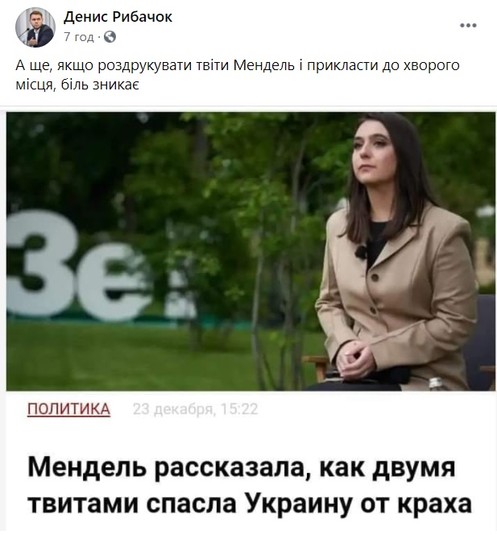Open the headline 'Мендель рассказала, как двумя'

(241, 467)
